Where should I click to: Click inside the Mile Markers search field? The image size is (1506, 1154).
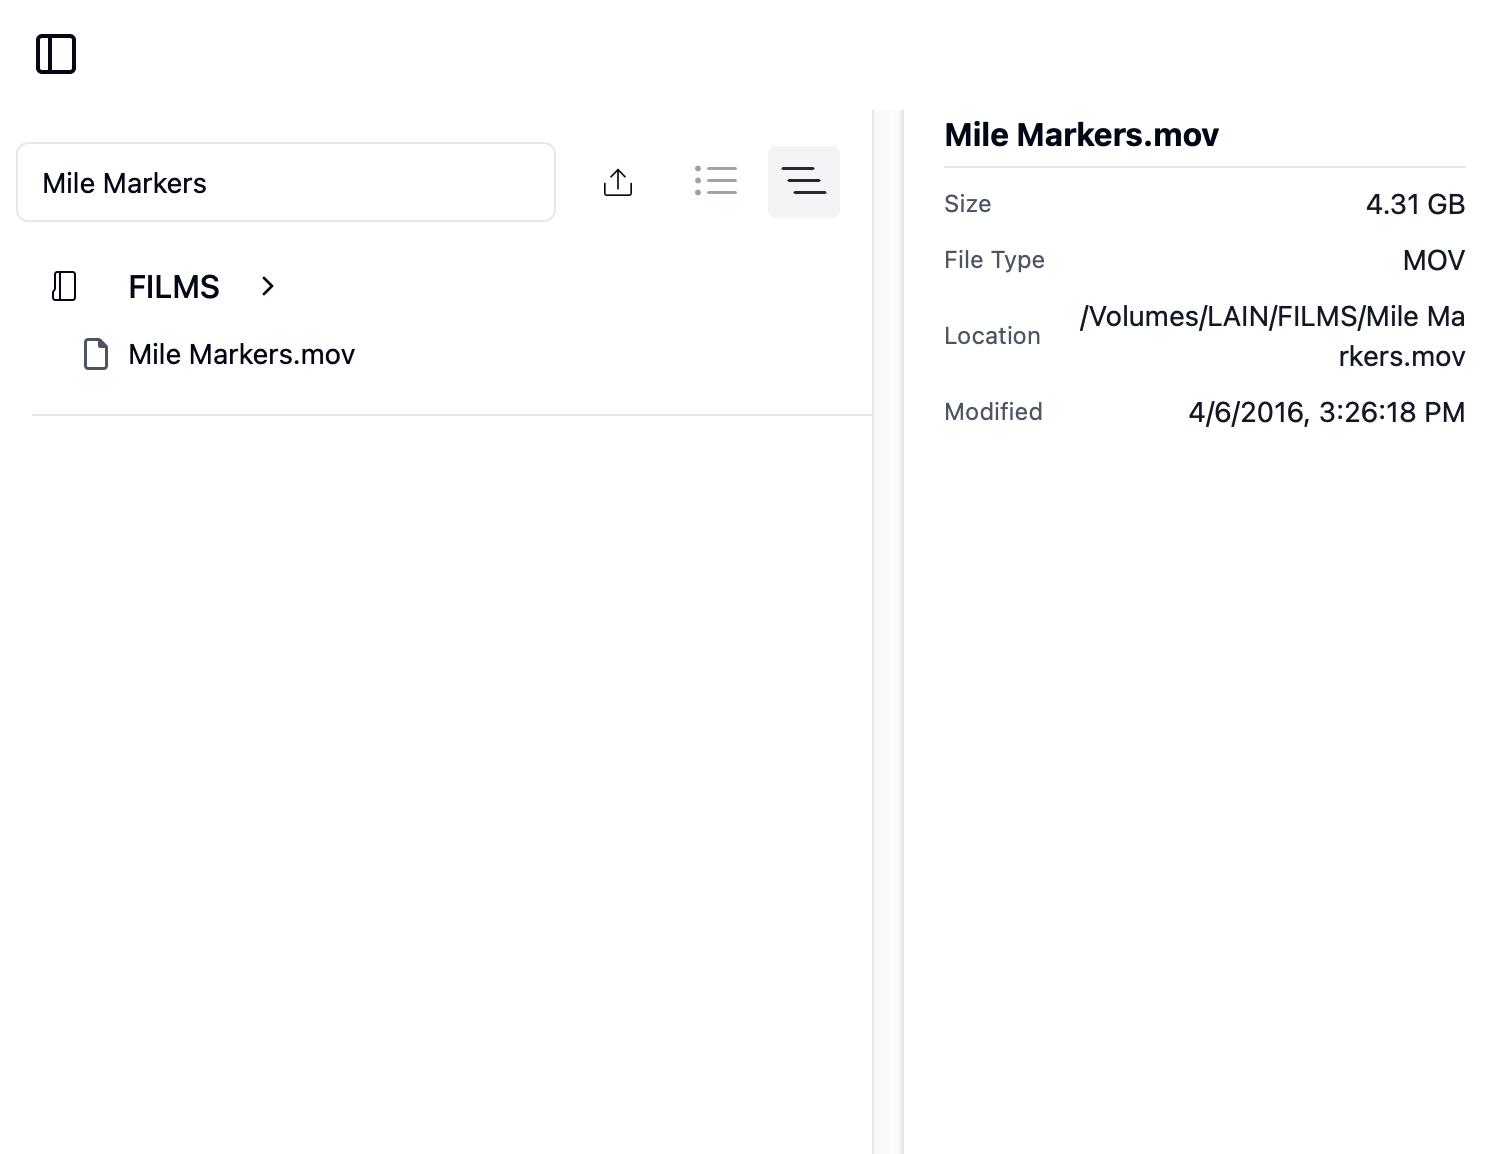click(285, 182)
